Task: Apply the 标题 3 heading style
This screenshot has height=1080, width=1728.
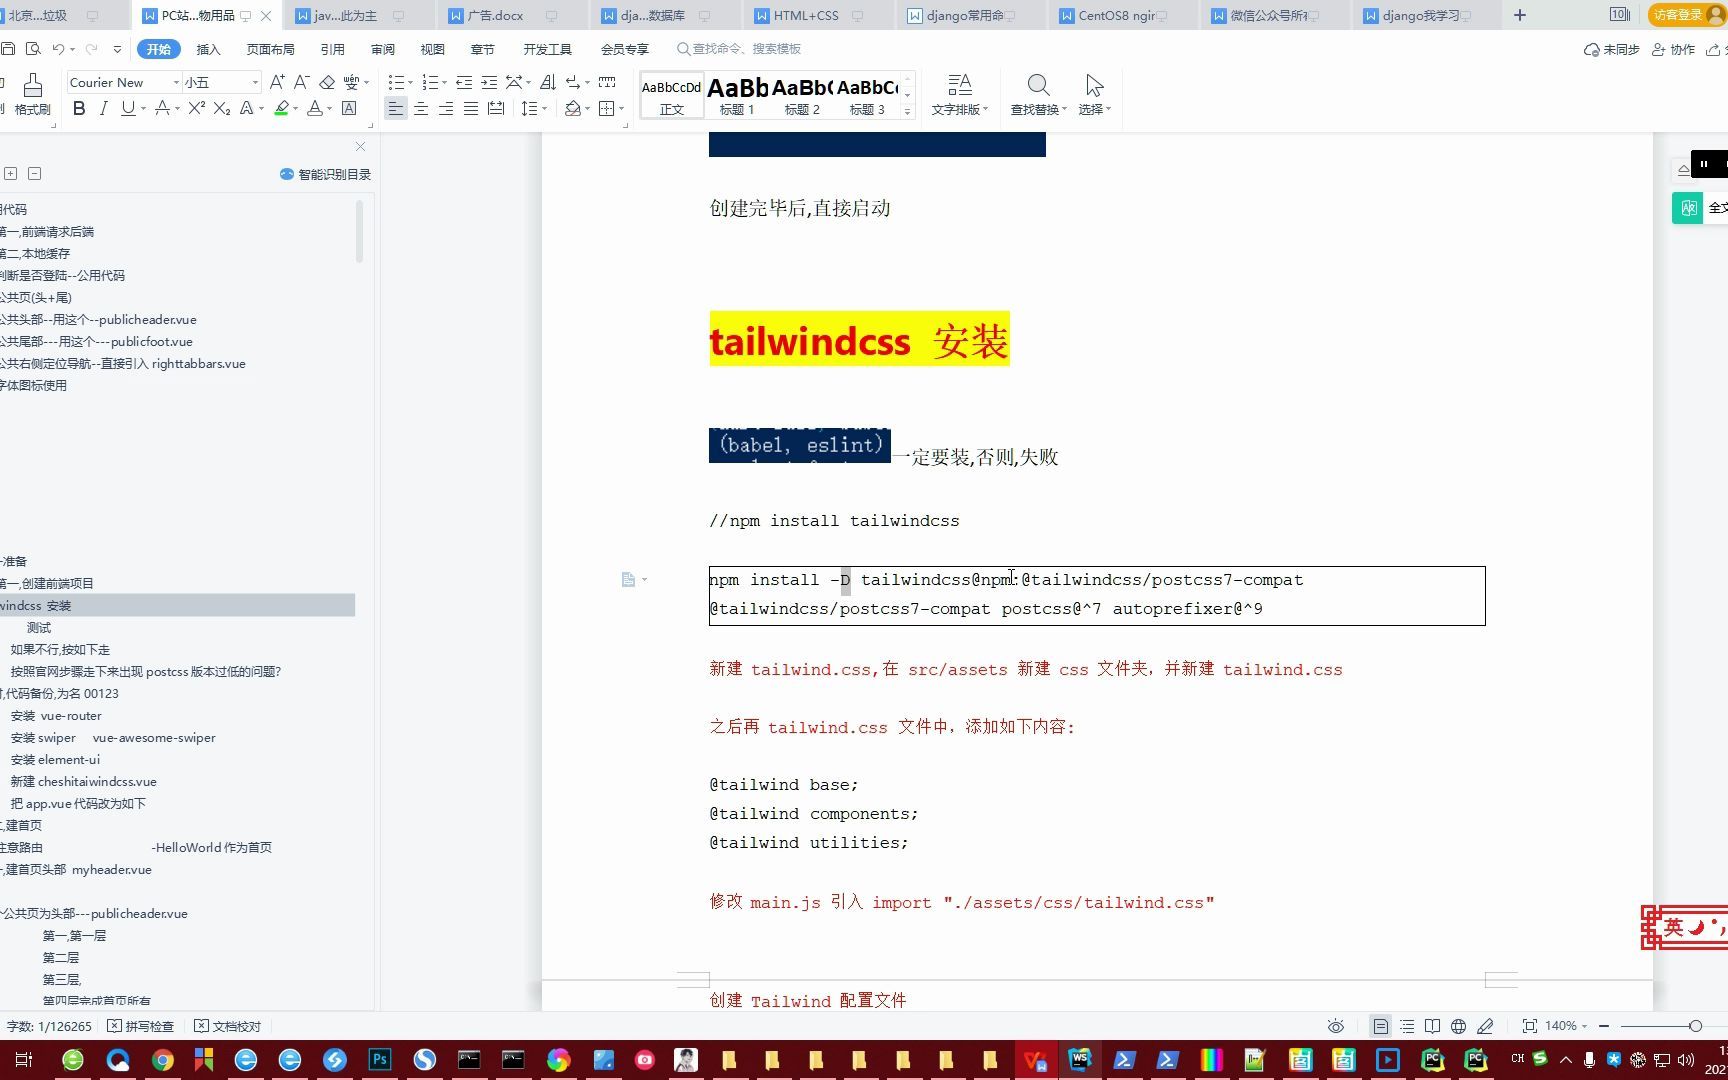Action: click(867, 96)
